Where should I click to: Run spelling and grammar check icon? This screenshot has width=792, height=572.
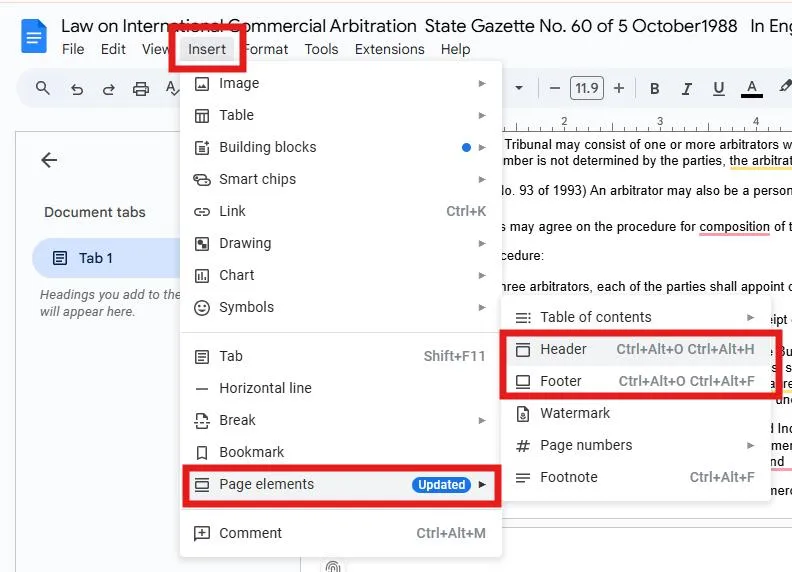172,89
